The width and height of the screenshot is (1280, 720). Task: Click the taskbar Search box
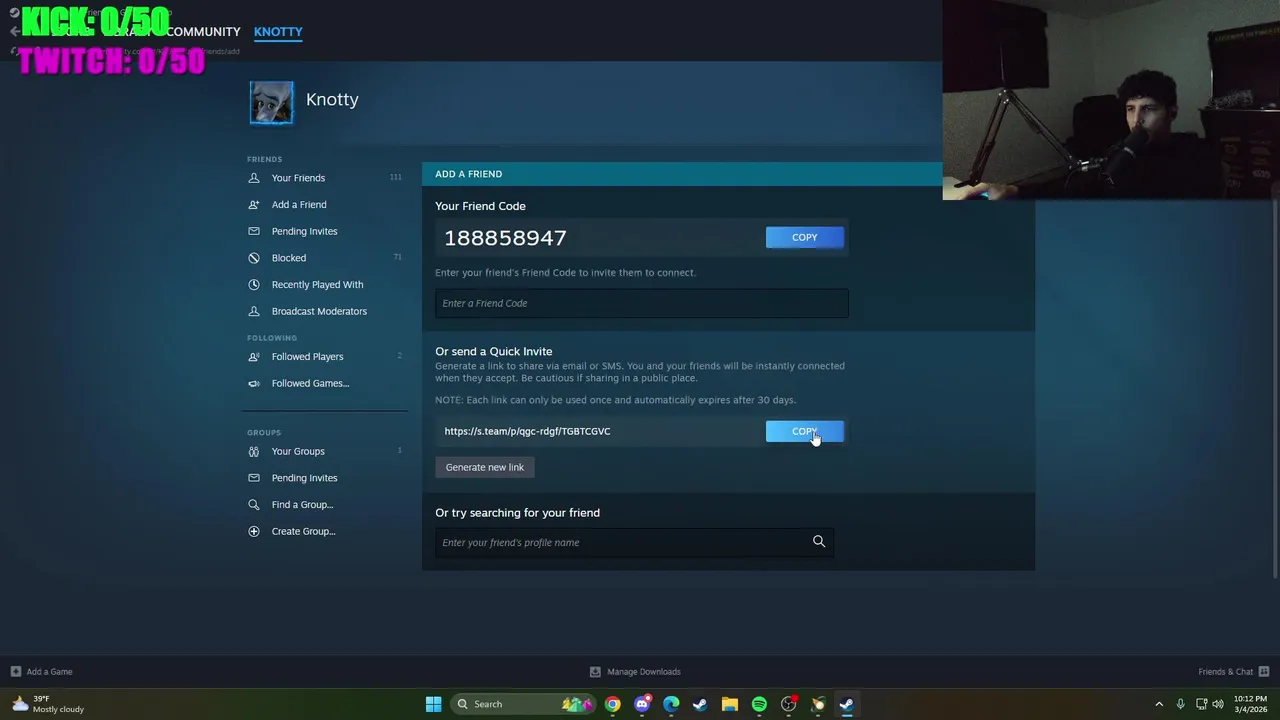coord(522,704)
